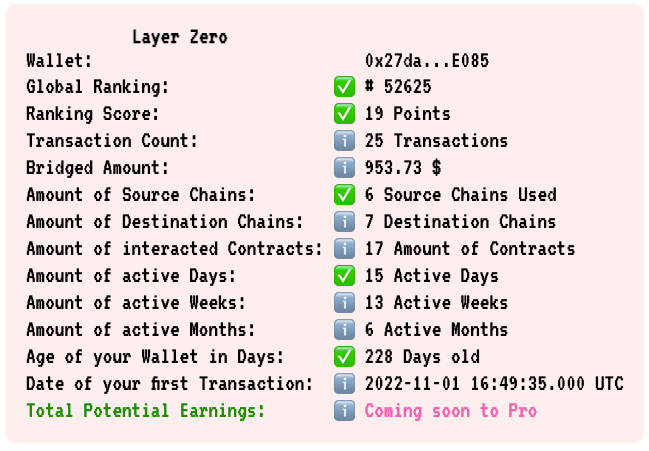Click the info icon for active Months
This screenshot has width=649, height=451.
344,330
